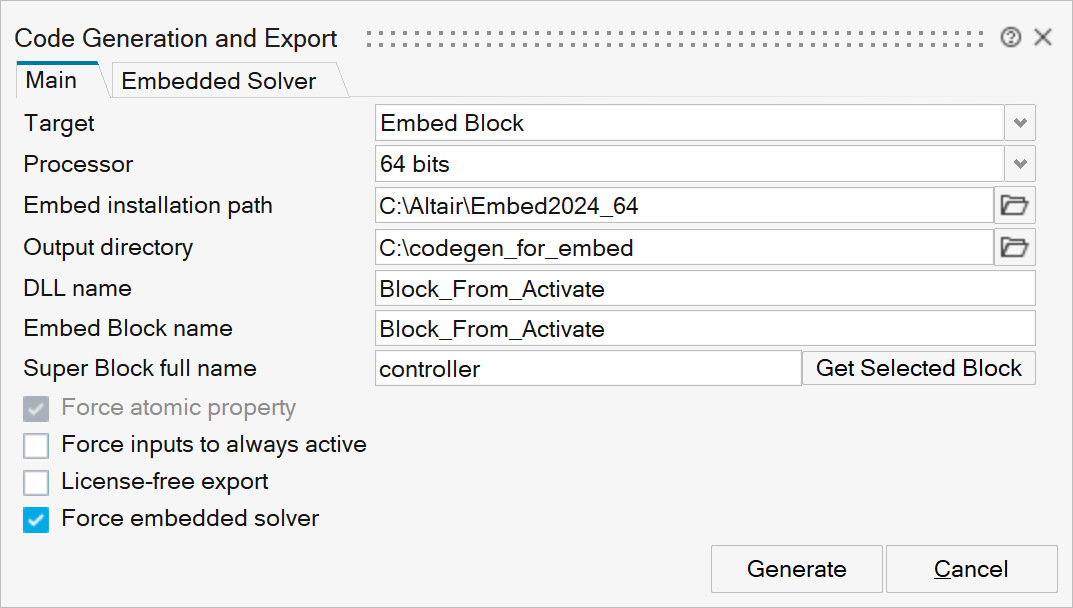Switch to the Embedded Solver tab
The width and height of the screenshot is (1073, 608).
pos(219,82)
